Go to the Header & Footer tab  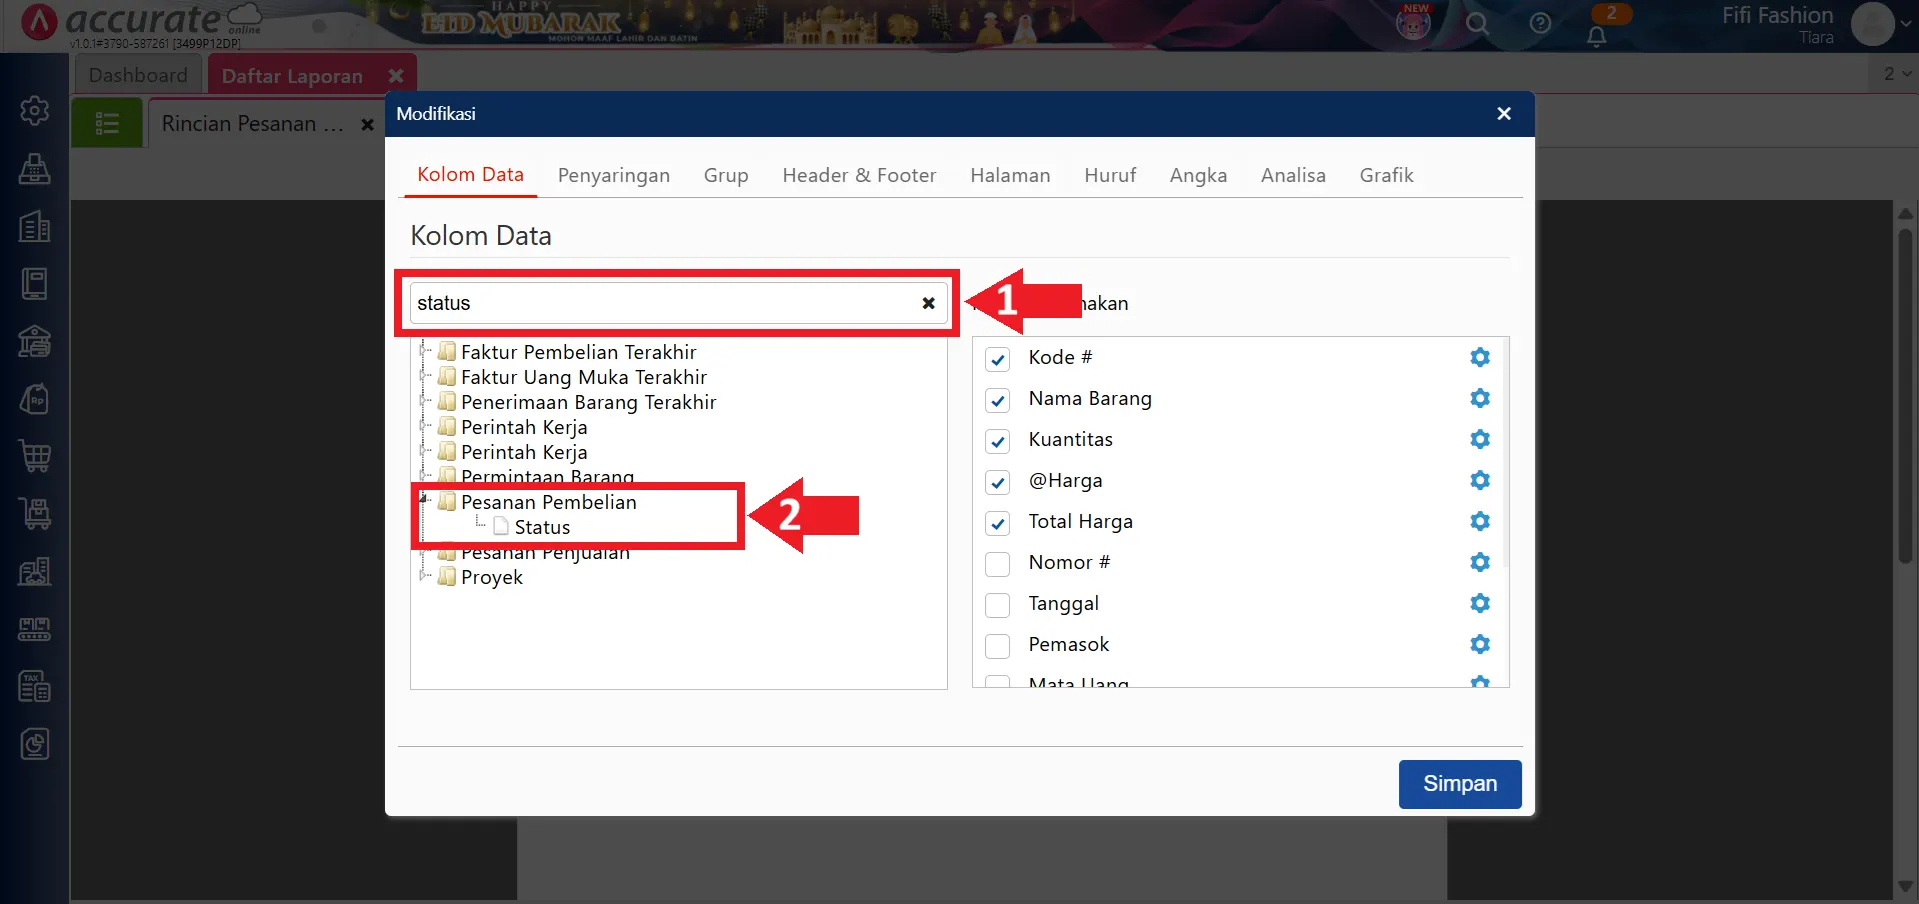tap(858, 176)
